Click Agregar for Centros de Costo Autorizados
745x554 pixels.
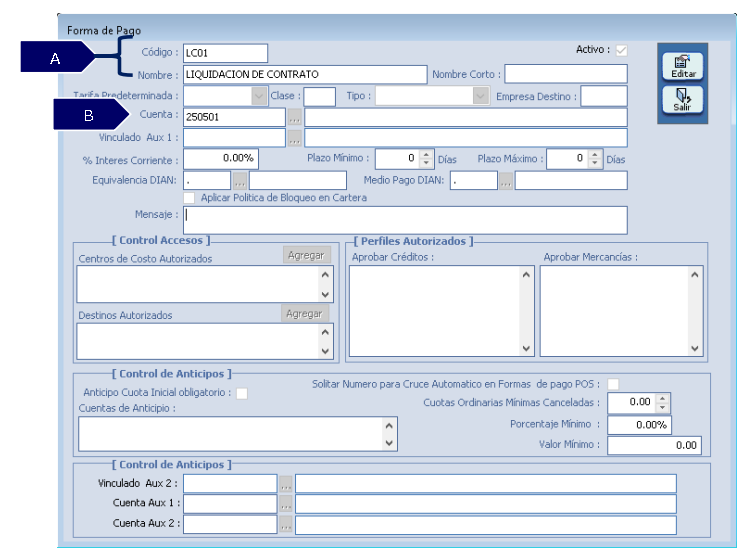coord(306,255)
